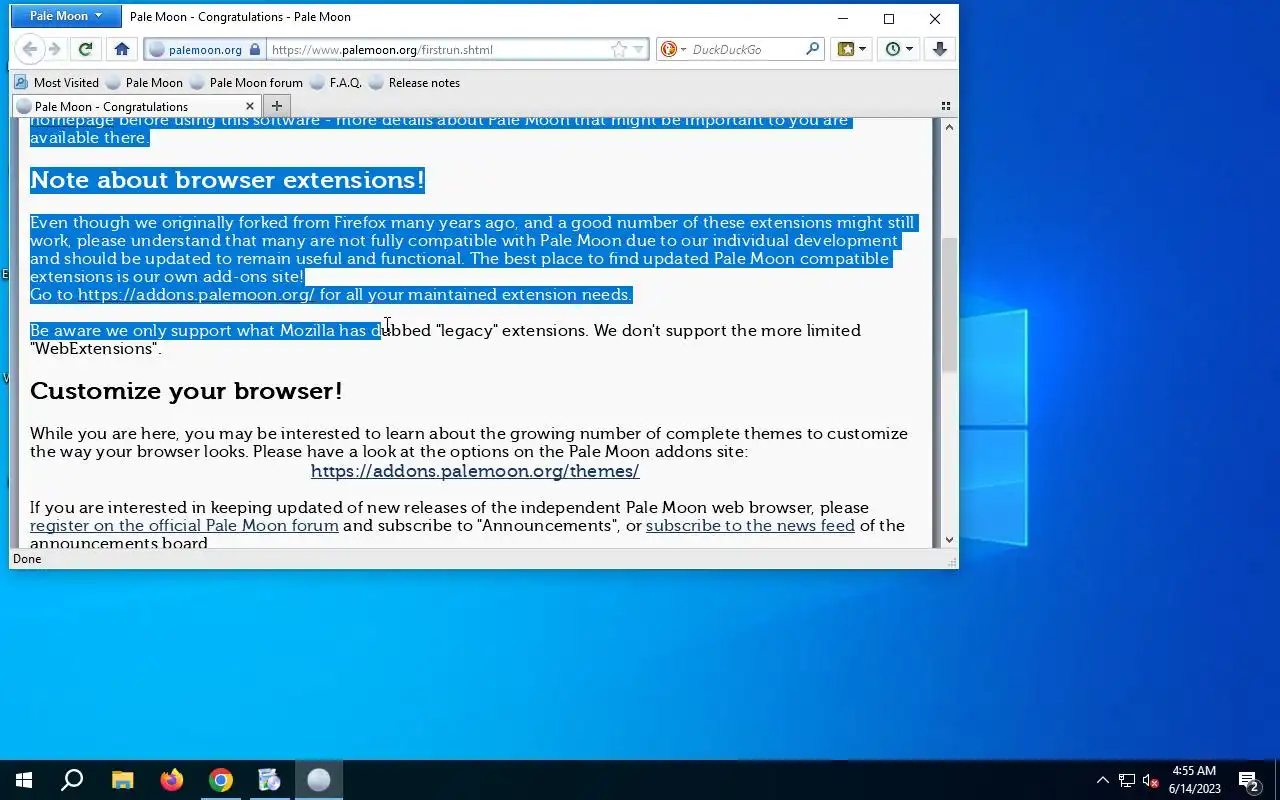Open the DuckDuckGo search engine selector
The image size is (1280, 800).
coord(674,49)
